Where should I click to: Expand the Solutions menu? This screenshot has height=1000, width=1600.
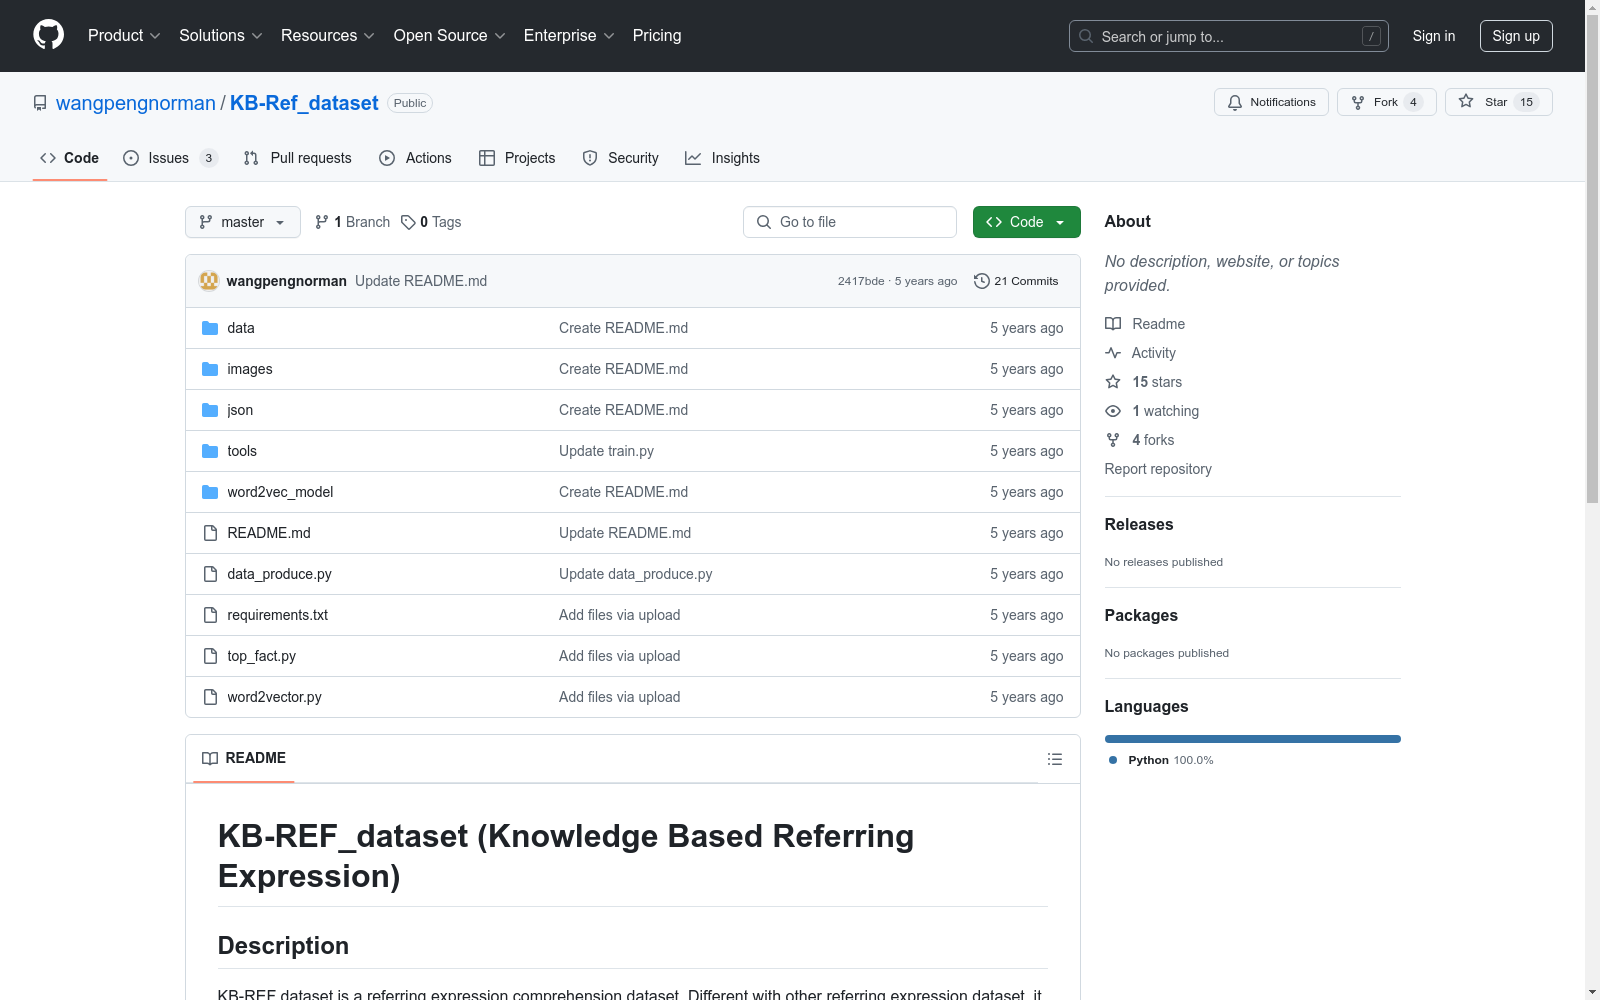tap(221, 35)
